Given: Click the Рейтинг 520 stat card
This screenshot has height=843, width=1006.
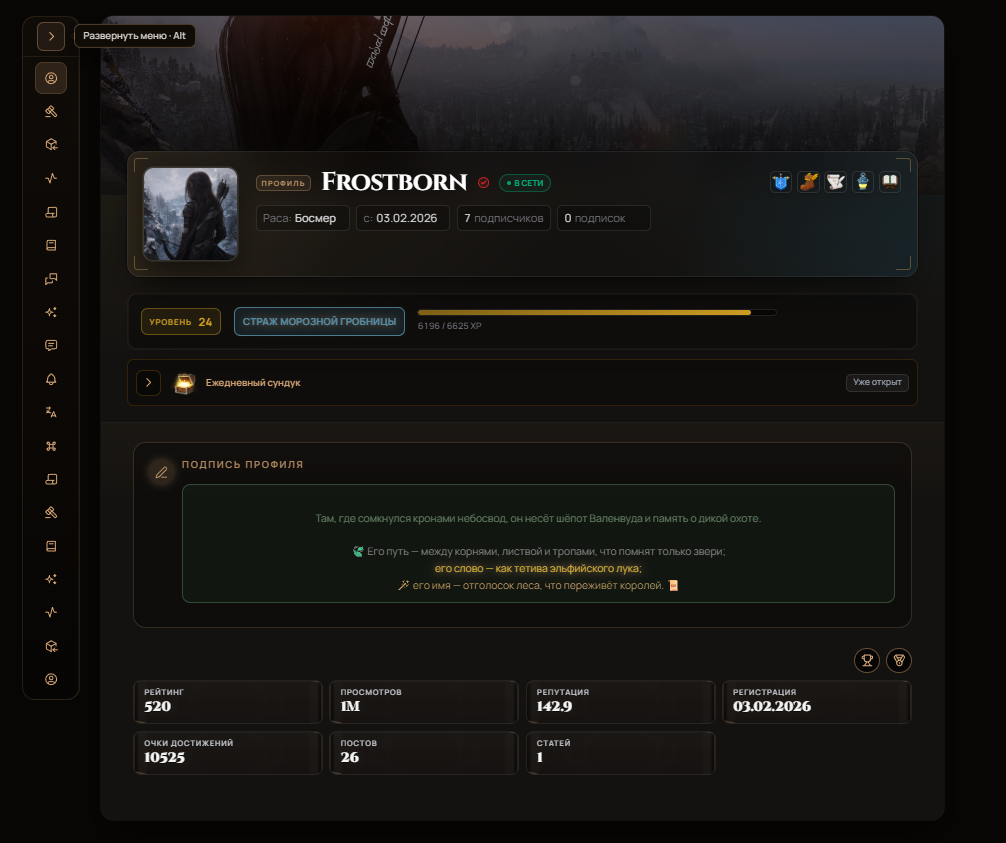Looking at the screenshot, I should [227, 702].
